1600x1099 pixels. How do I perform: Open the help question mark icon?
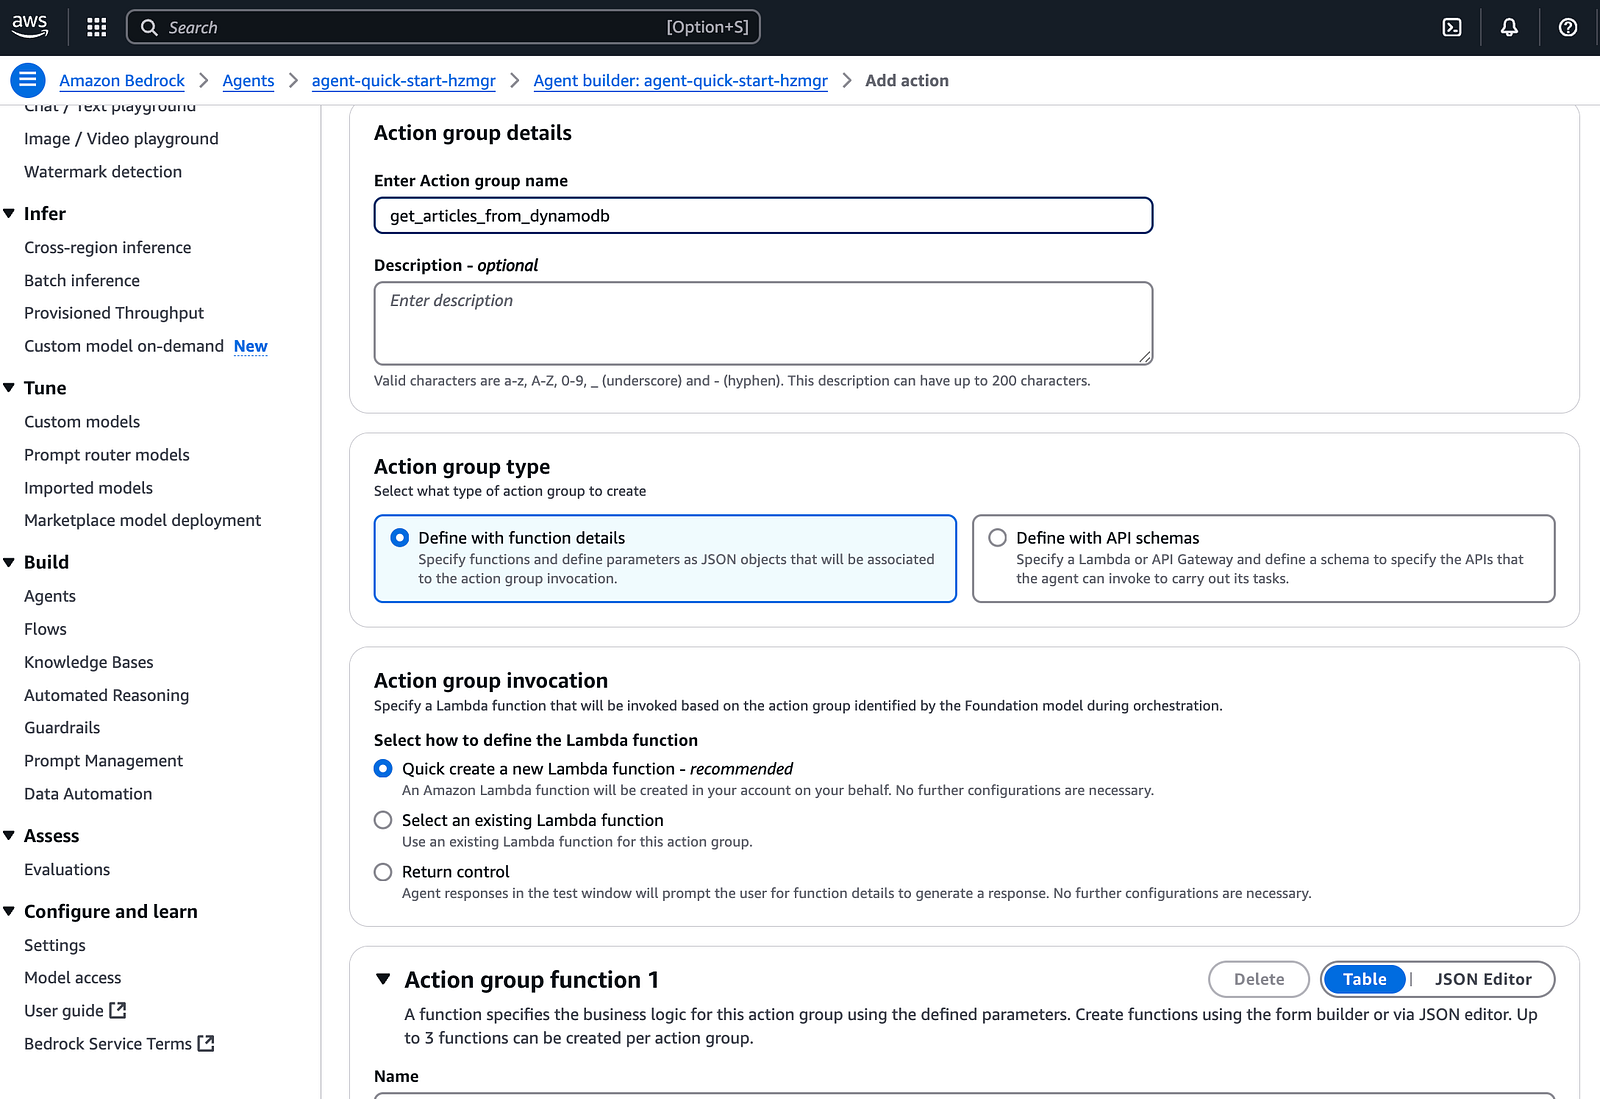(1568, 27)
